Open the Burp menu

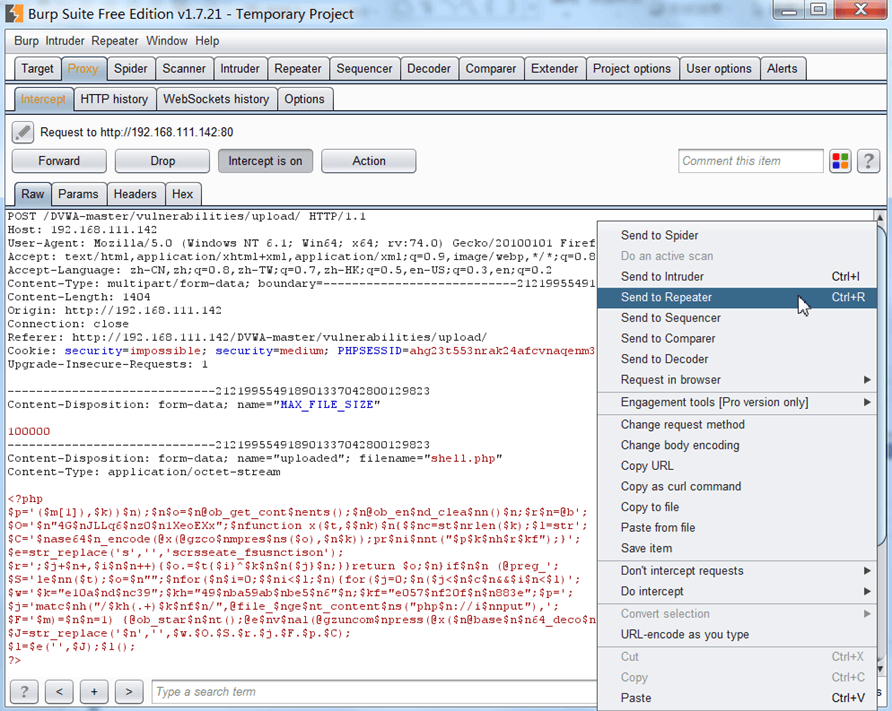pyautogui.click(x=26, y=41)
